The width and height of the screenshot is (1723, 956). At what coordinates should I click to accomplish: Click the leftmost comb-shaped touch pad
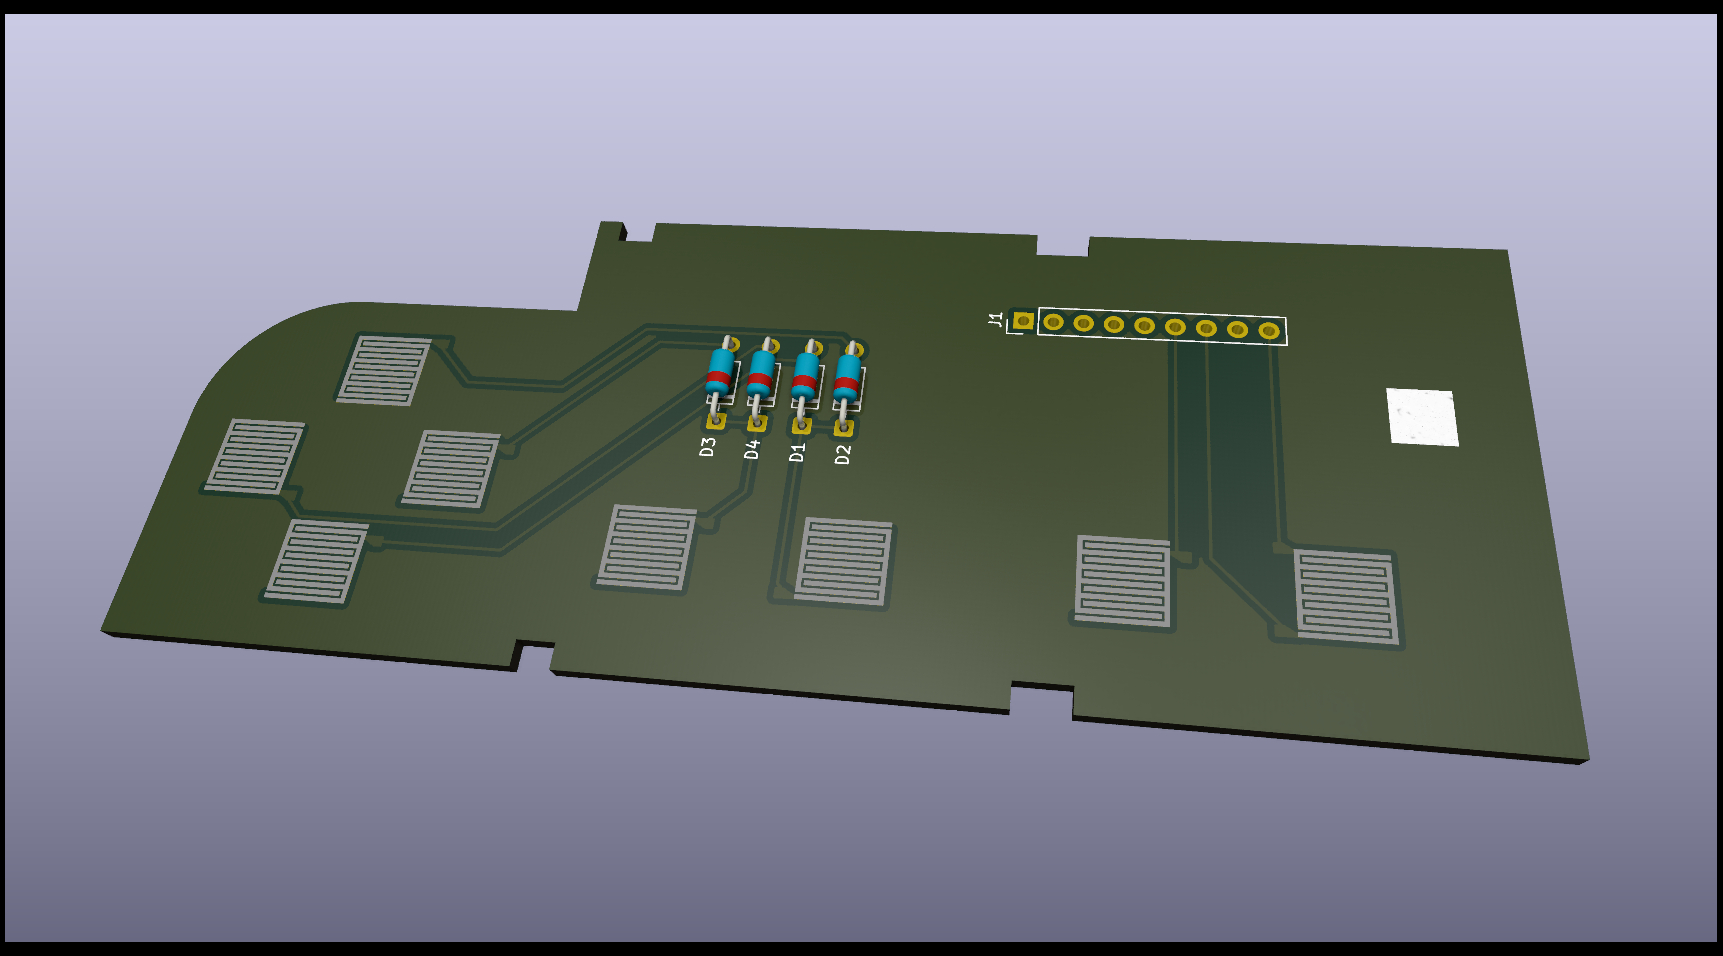pos(254,456)
